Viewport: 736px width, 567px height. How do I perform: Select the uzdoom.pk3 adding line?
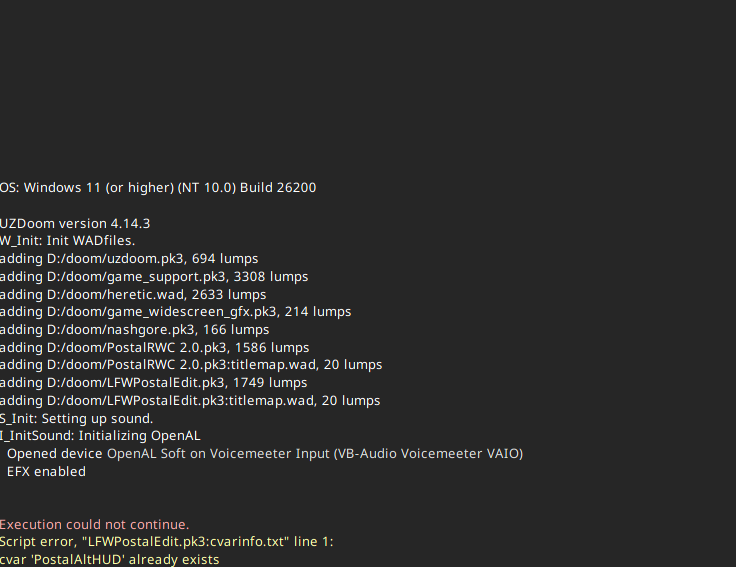point(129,259)
